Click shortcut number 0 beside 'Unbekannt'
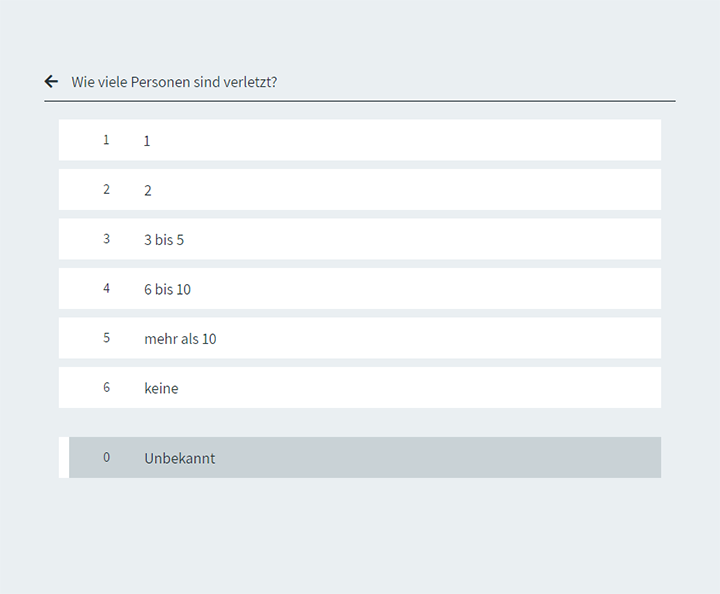 pyautogui.click(x=107, y=458)
